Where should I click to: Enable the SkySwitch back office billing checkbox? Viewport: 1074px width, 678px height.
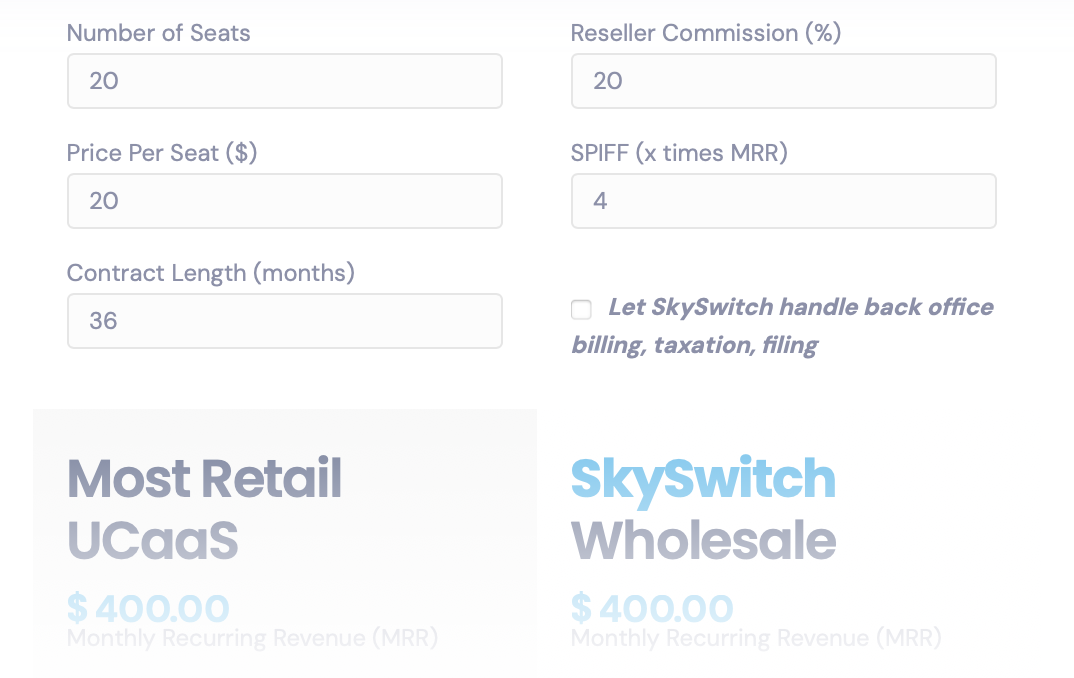pyautogui.click(x=581, y=309)
